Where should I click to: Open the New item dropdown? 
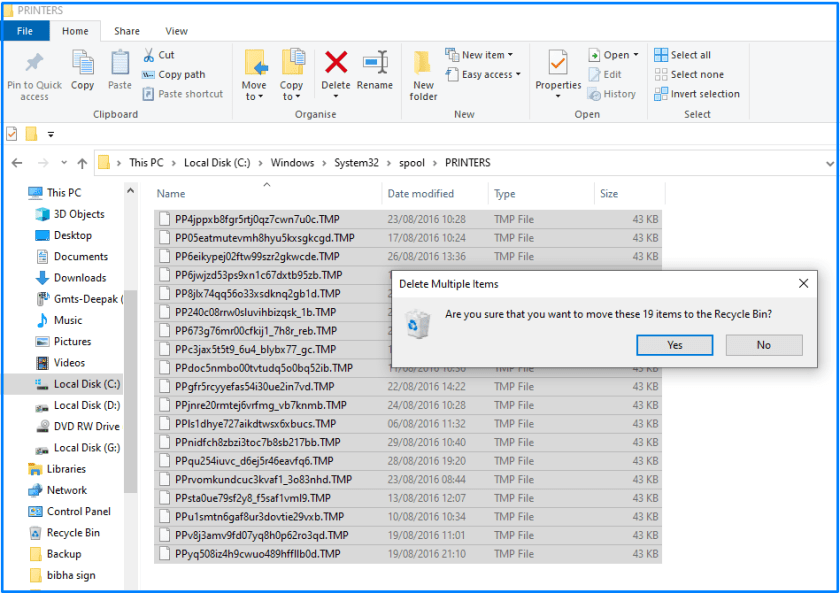coord(479,55)
